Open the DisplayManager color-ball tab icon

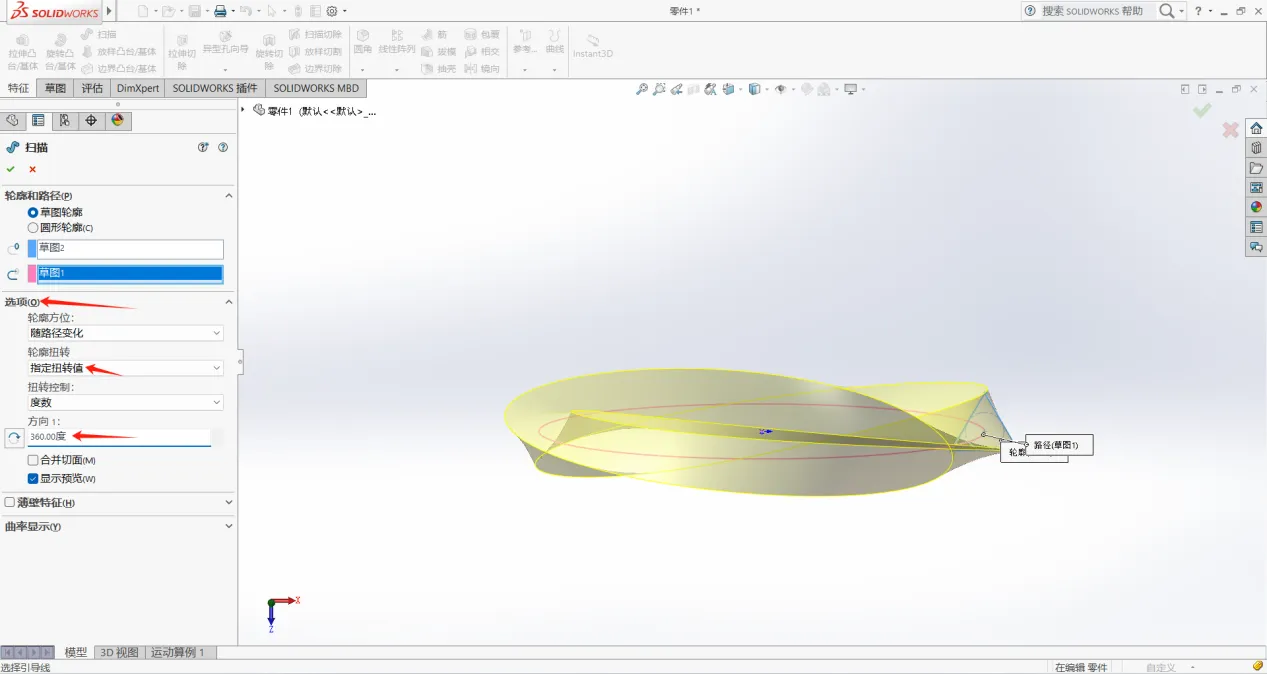(x=117, y=121)
